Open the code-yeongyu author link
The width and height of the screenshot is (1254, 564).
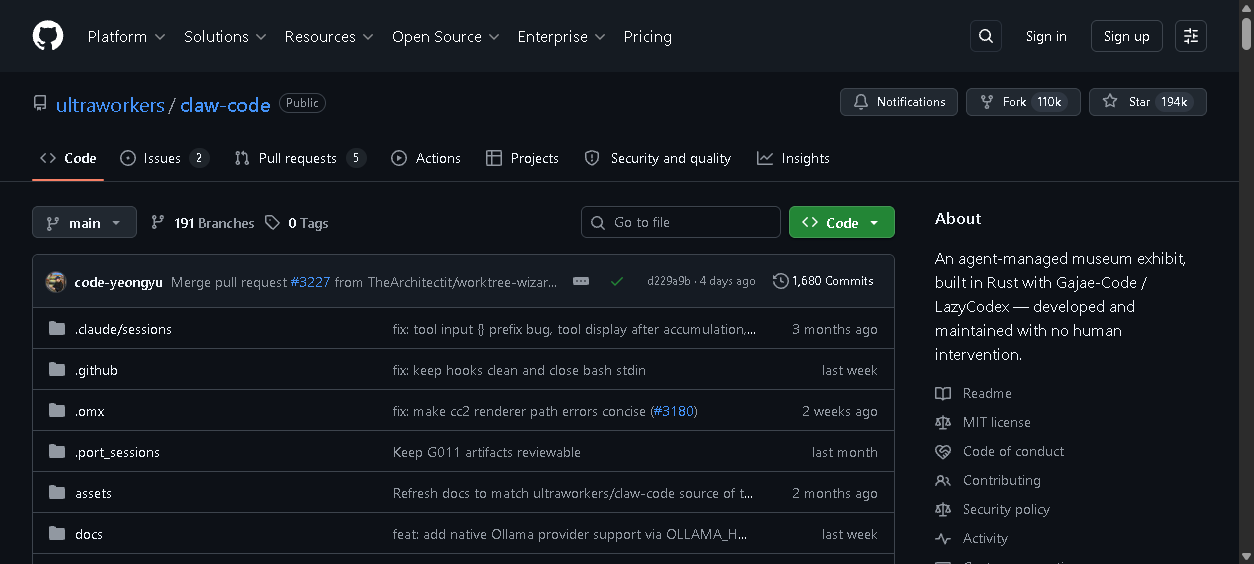point(119,282)
